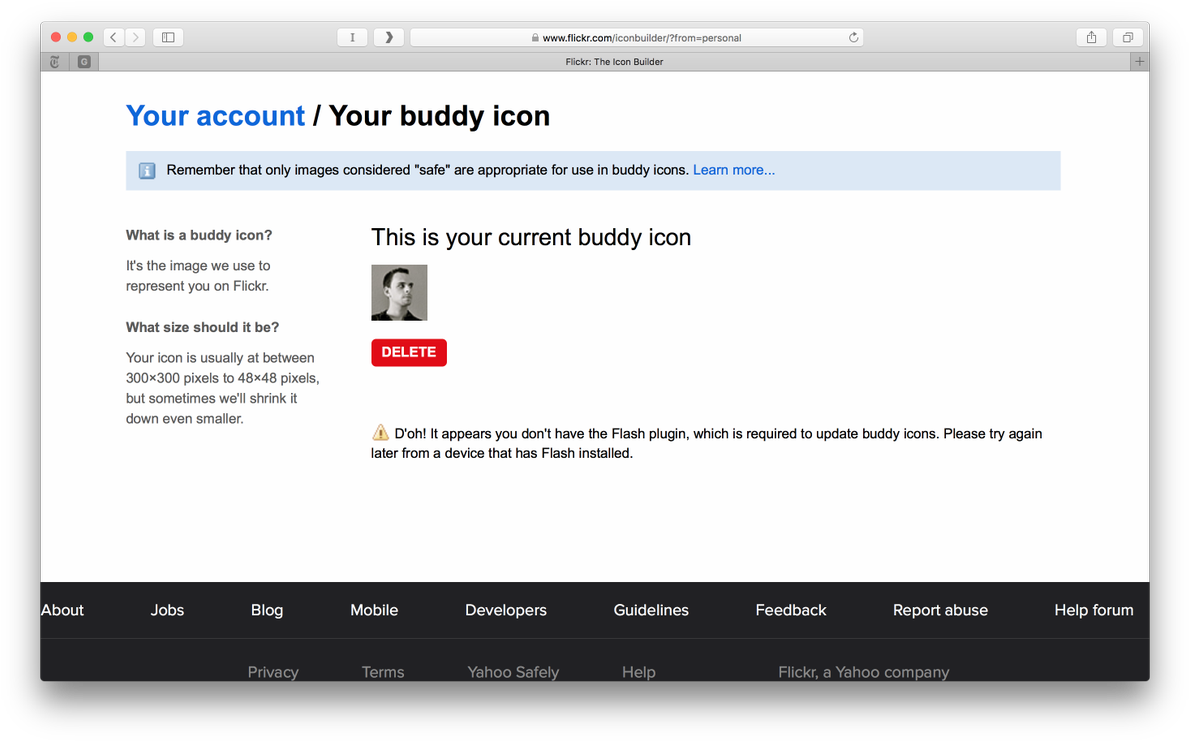Click the address bar showing flickr.com URL
The width and height of the screenshot is (1189, 741).
click(636, 37)
